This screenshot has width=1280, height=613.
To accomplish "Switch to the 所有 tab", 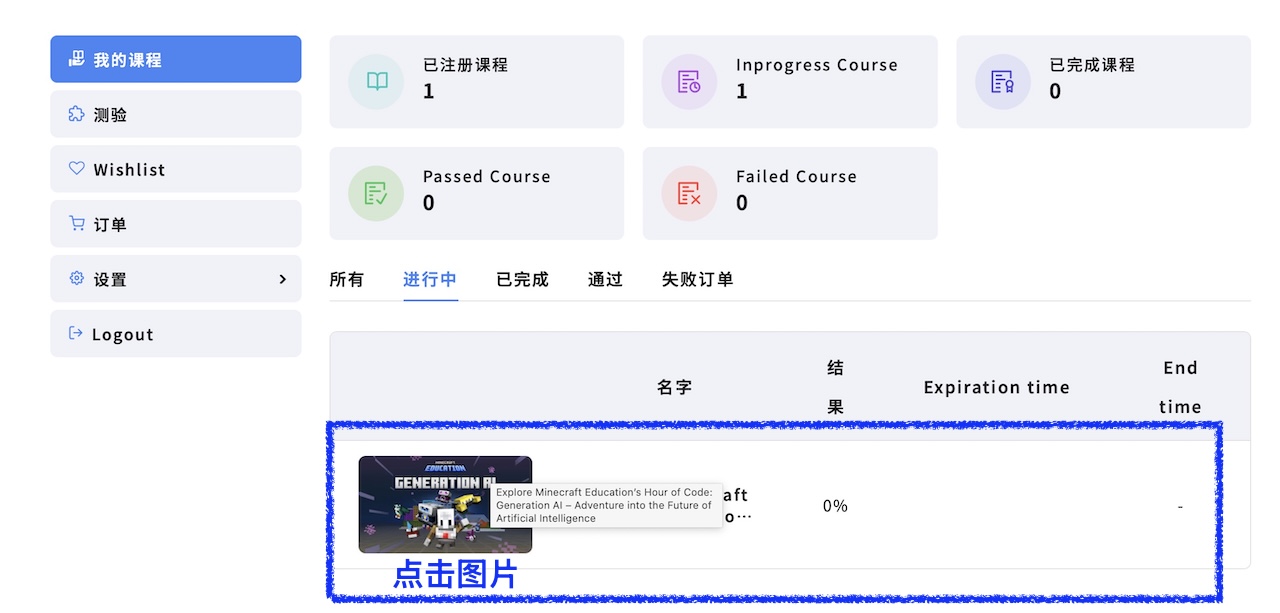I will 347,279.
